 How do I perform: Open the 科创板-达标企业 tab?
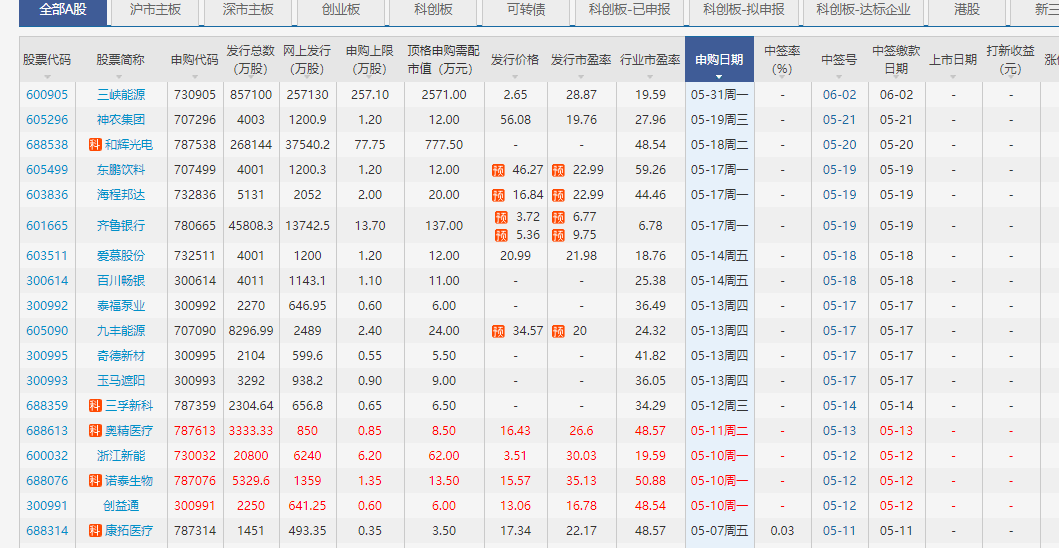(863, 11)
